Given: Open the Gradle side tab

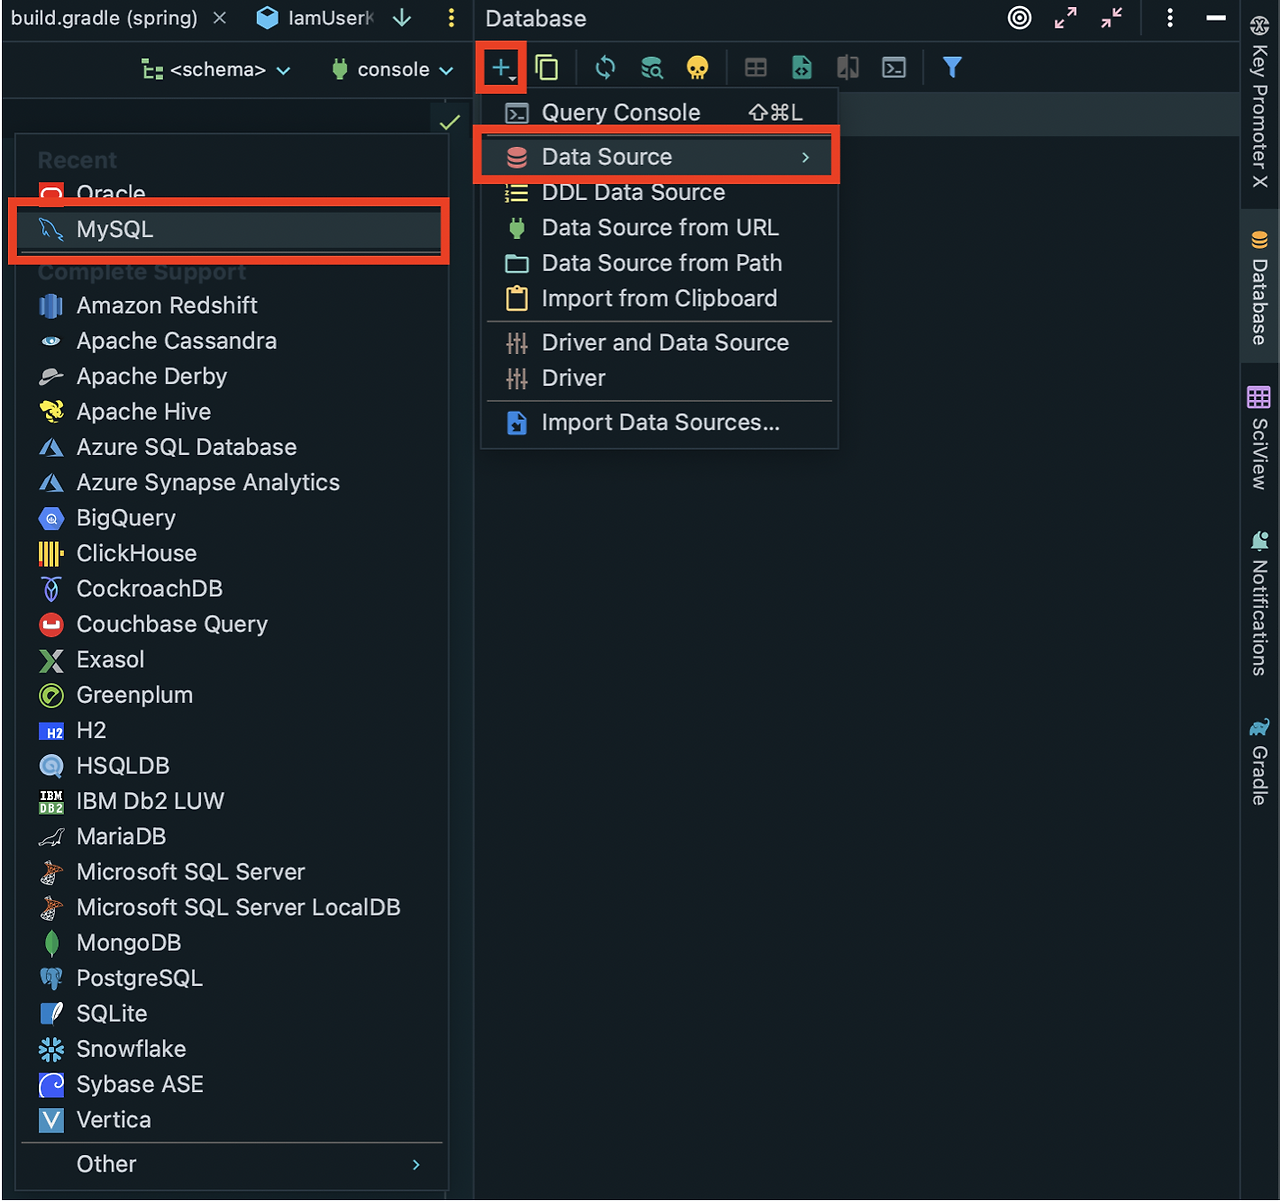Looking at the screenshot, I should (1260, 762).
